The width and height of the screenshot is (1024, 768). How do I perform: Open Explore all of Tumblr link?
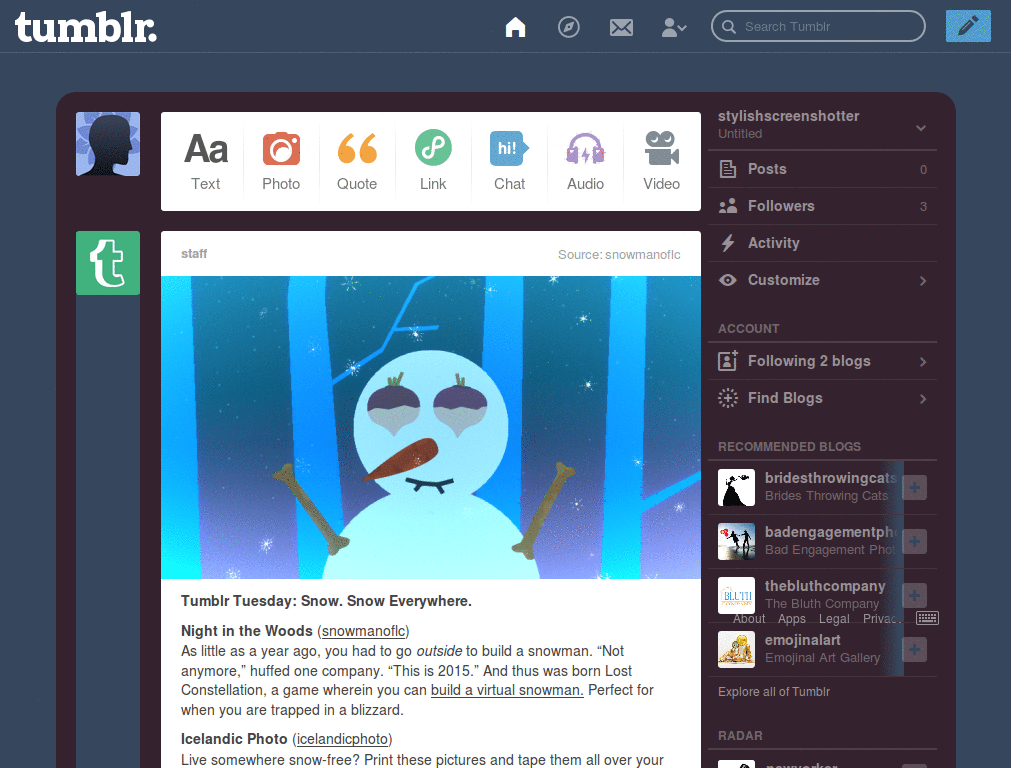pyautogui.click(x=774, y=692)
